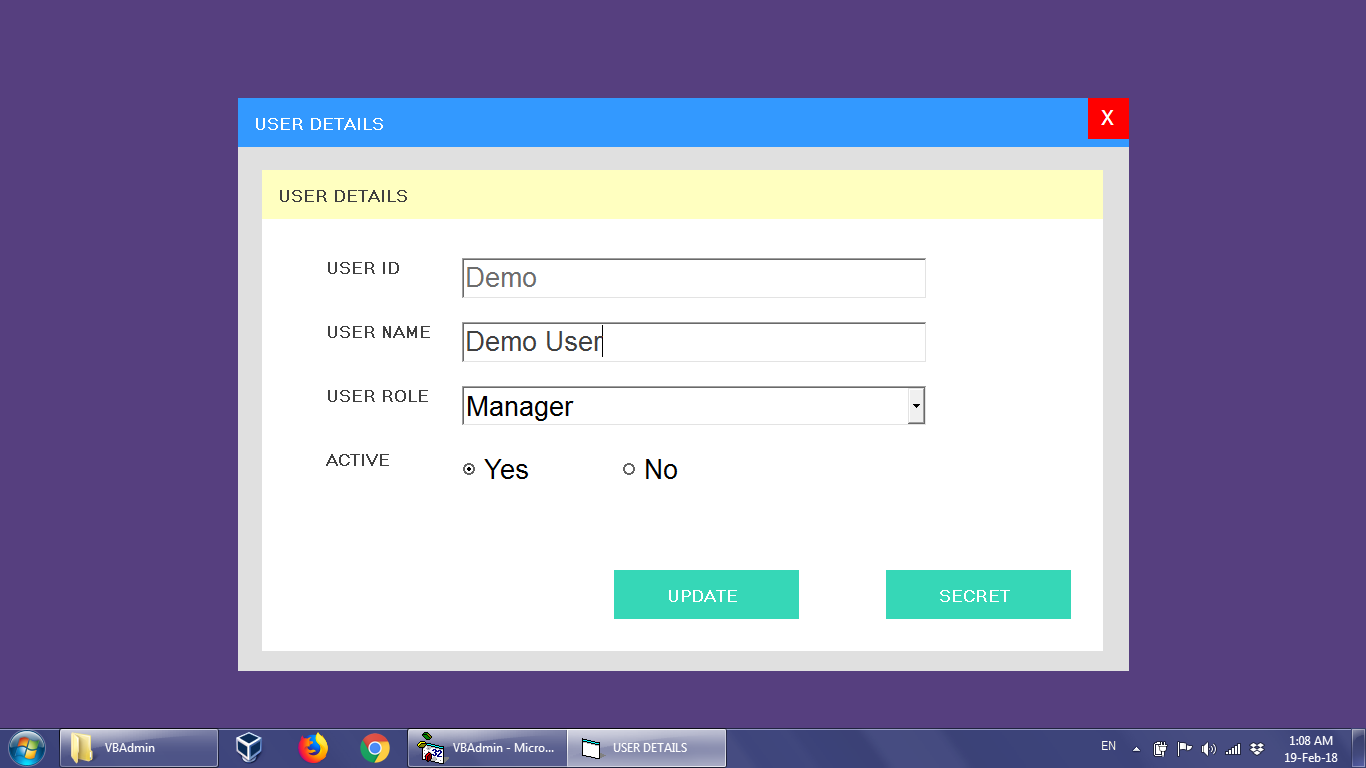The height and width of the screenshot is (768, 1366).
Task: Click the UPDATE button
Action: (706, 595)
